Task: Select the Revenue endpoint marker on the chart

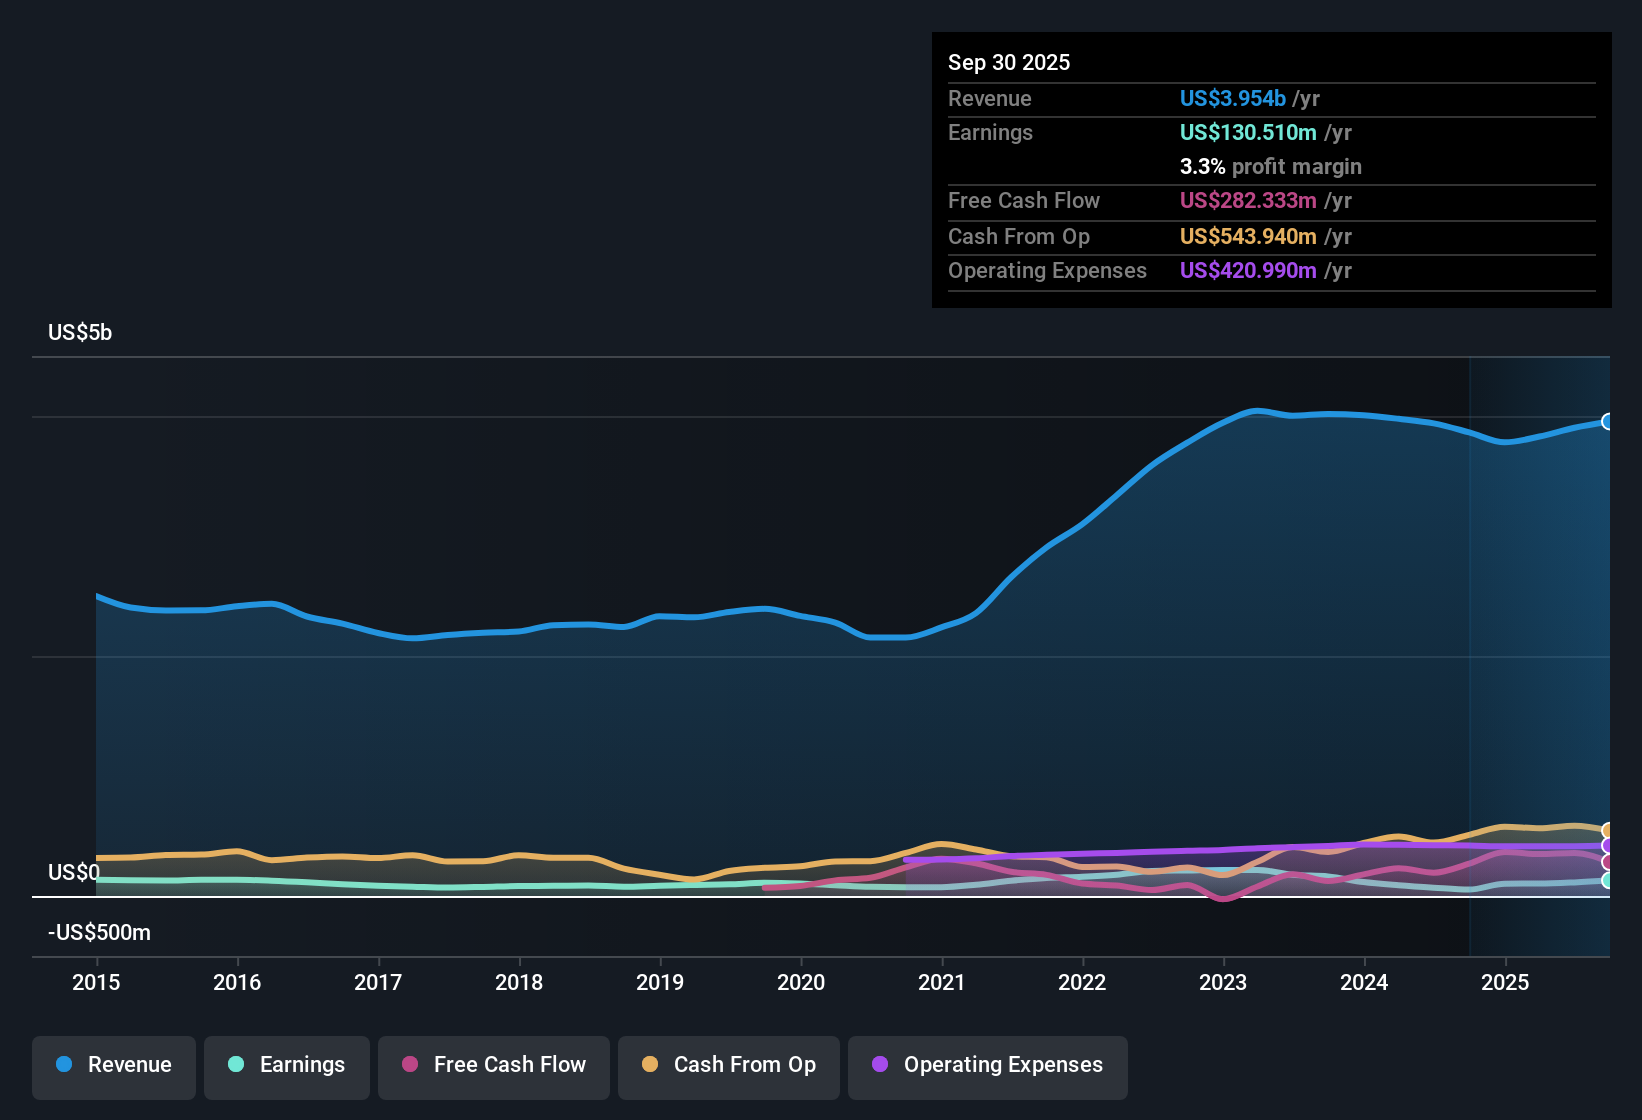Action: pos(1608,423)
